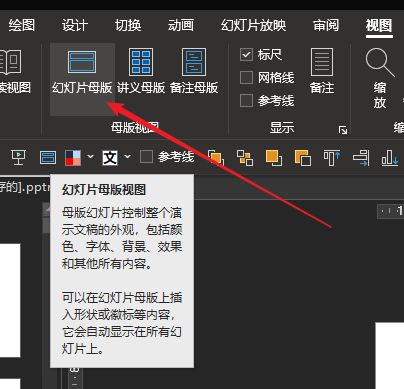
Task: Open the Zoom (缩放) magnifier tool
Action: click(380, 78)
